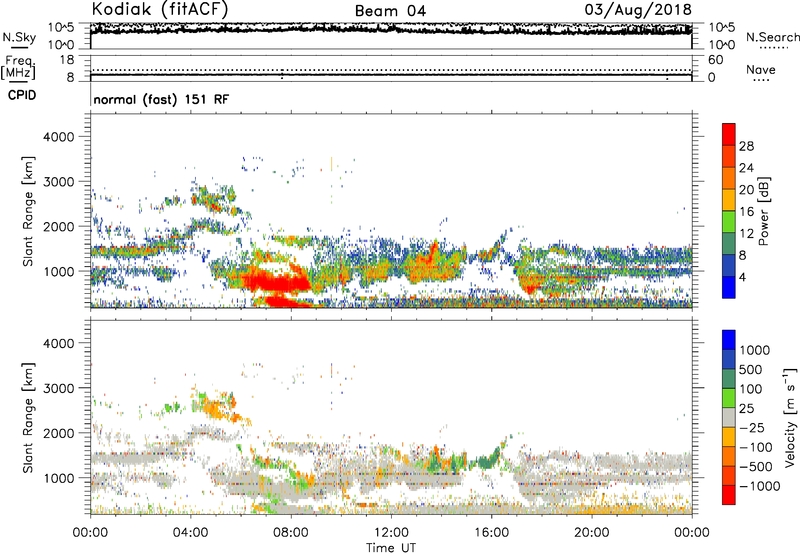The image size is (800, 554).
Task: Click the "12:00" time axis label
Action: pos(391,533)
